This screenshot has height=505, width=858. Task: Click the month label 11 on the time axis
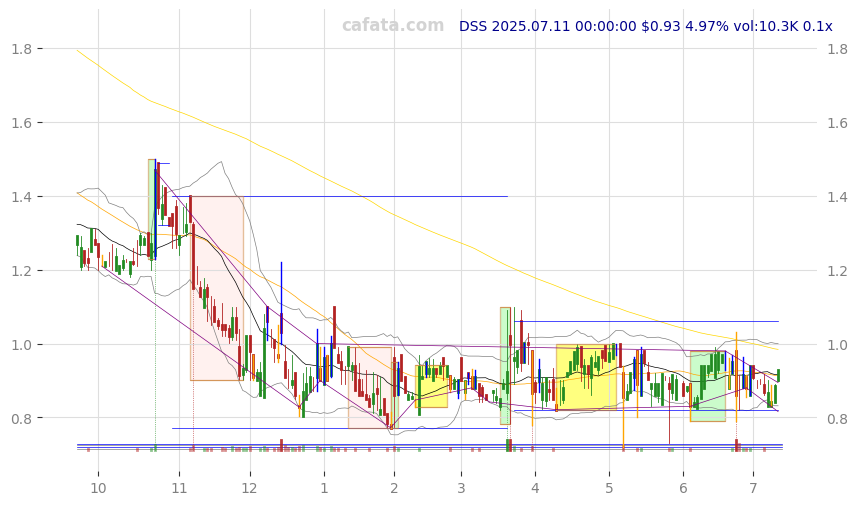tap(179, 488)
